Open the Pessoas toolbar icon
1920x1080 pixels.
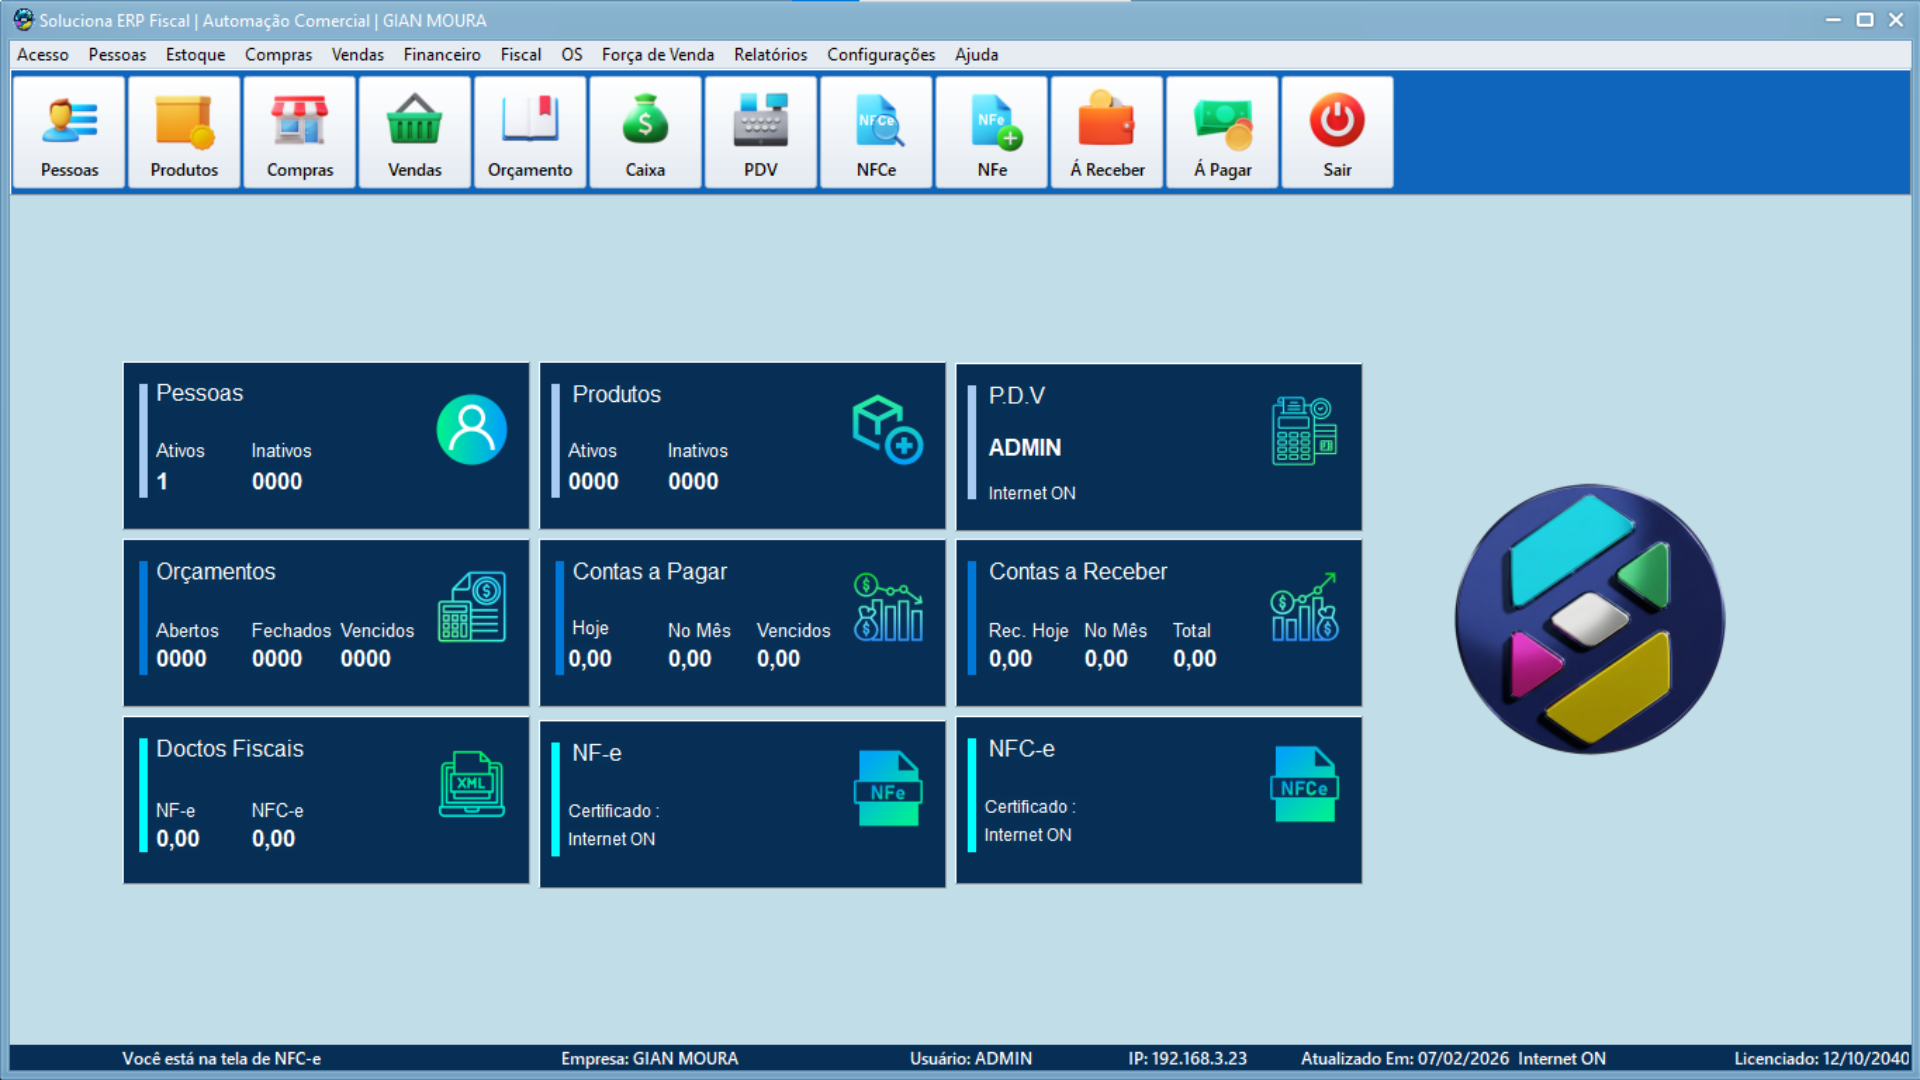pos(68,131)
